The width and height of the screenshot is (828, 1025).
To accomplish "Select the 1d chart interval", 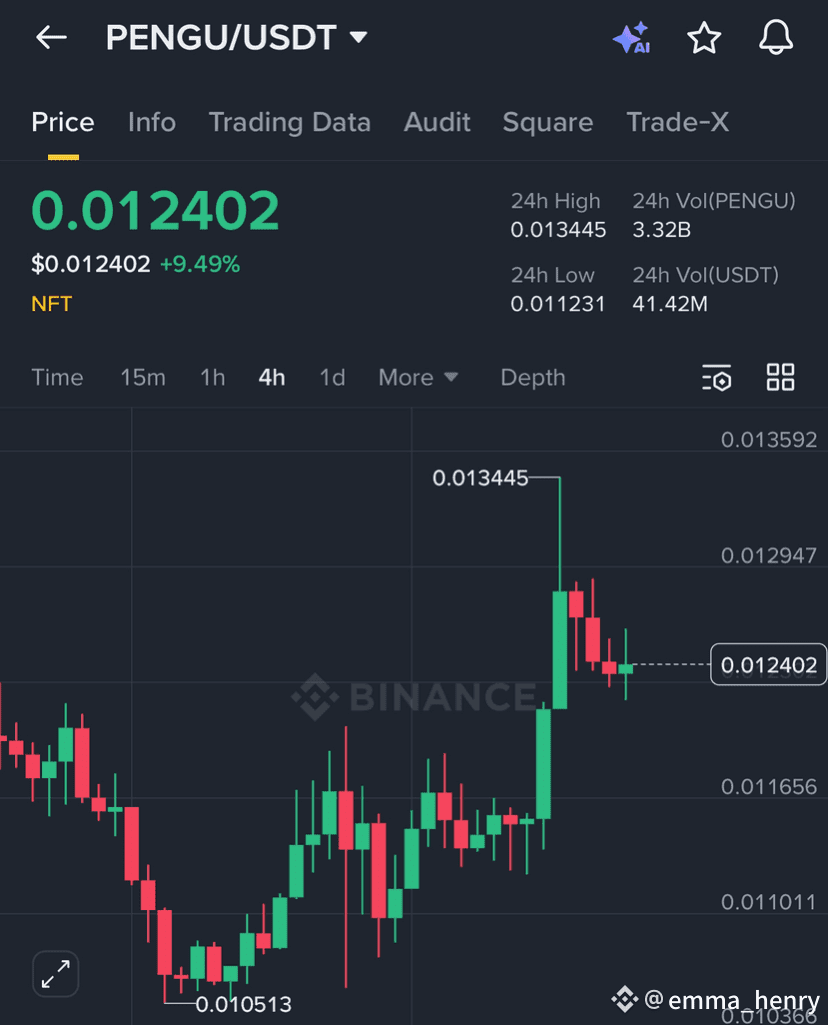I will tap(332, 377).
